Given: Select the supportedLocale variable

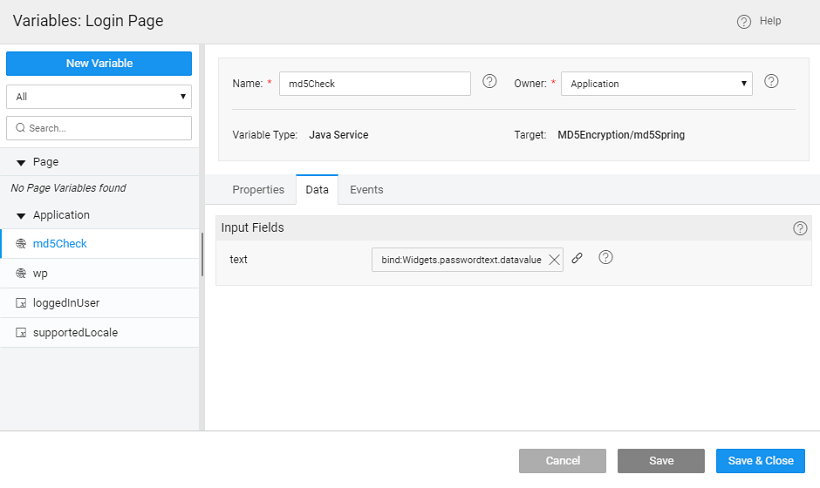Looking at the screenshot, I should point(75,333).
